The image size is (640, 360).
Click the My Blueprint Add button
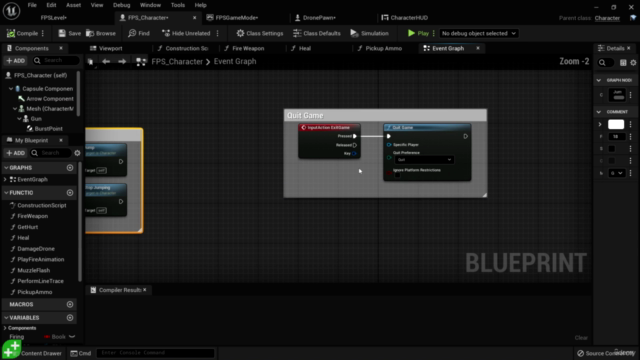point(16,153)
